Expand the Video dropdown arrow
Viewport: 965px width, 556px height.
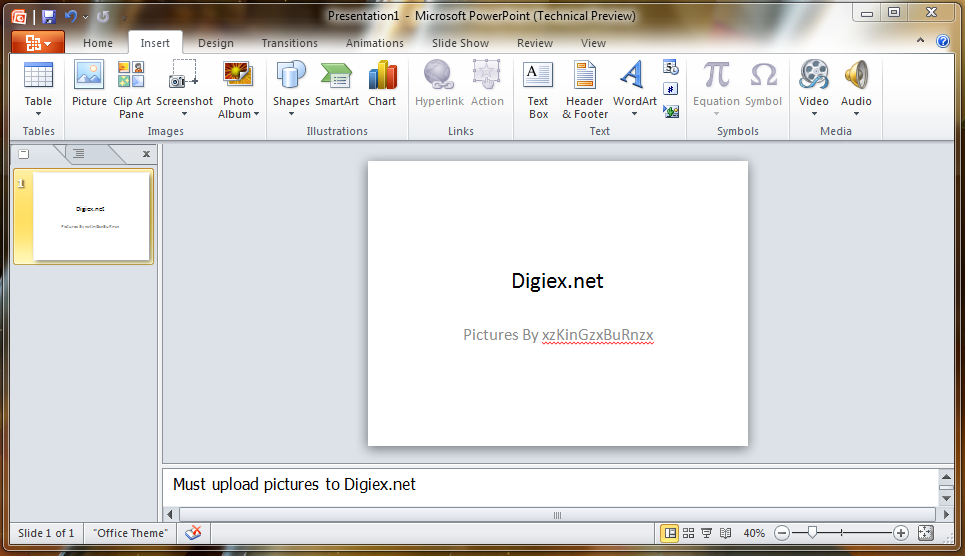(814, 114)
